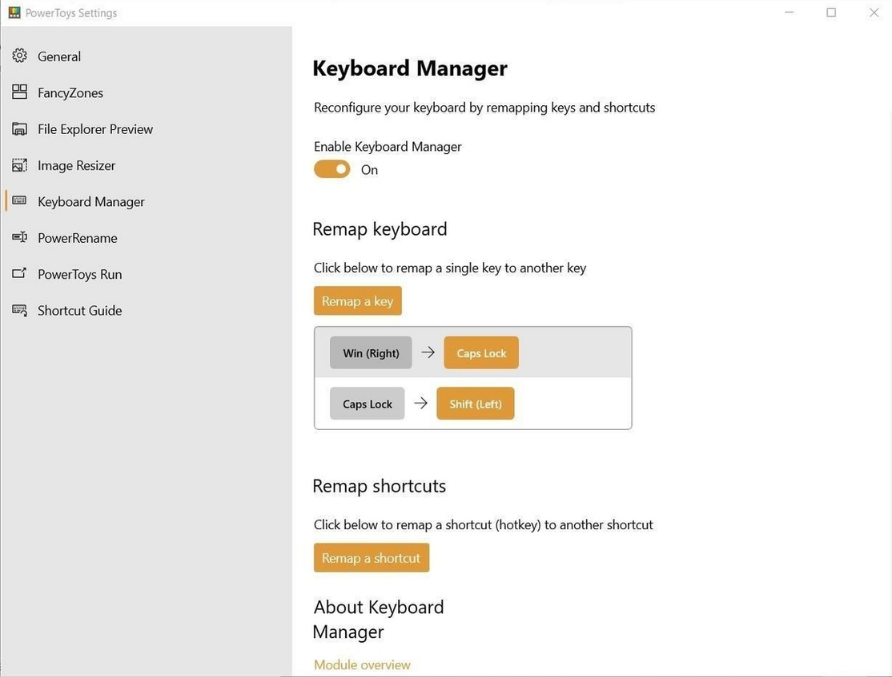The image size is (892, 677).
Task: Select the Shift (Left) target key
Action: pyautogui.click(x=475, y=404)
